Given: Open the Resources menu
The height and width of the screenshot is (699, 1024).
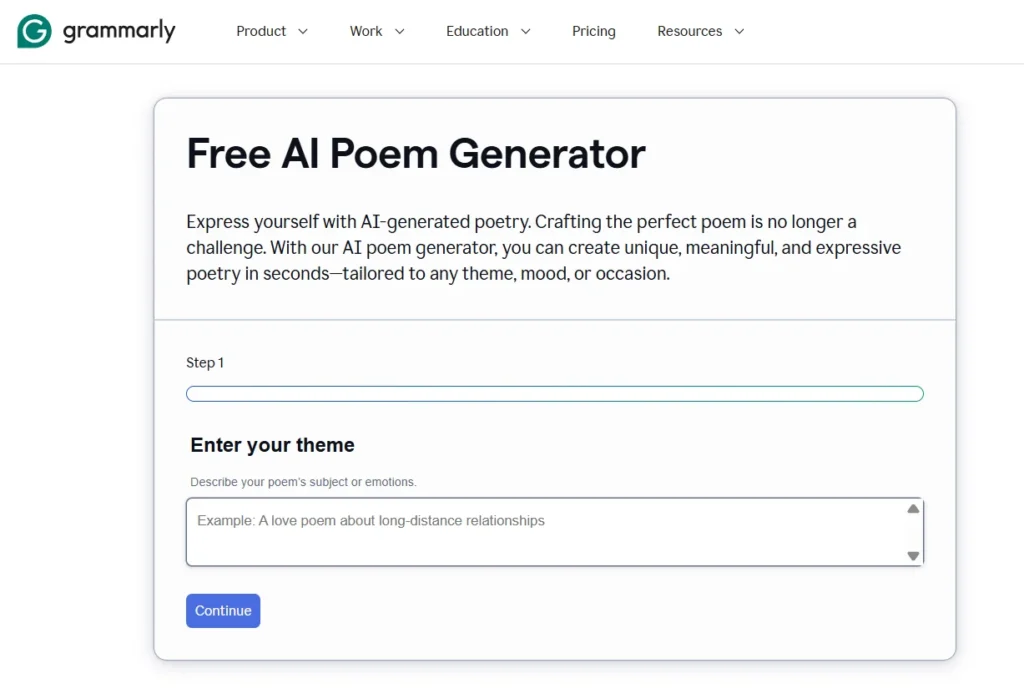Looking at the screenshot, I should click(690, 31).
